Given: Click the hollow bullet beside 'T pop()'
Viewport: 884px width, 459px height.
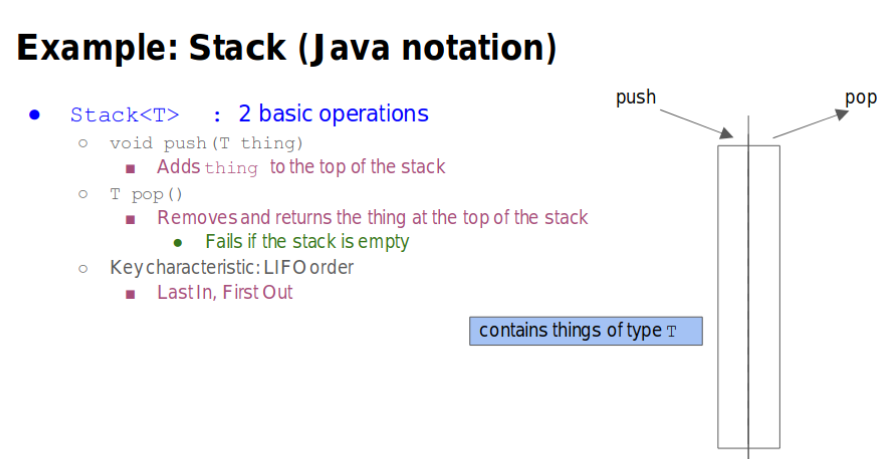Looking at the screenshot, I should click(x=83, y=194).
